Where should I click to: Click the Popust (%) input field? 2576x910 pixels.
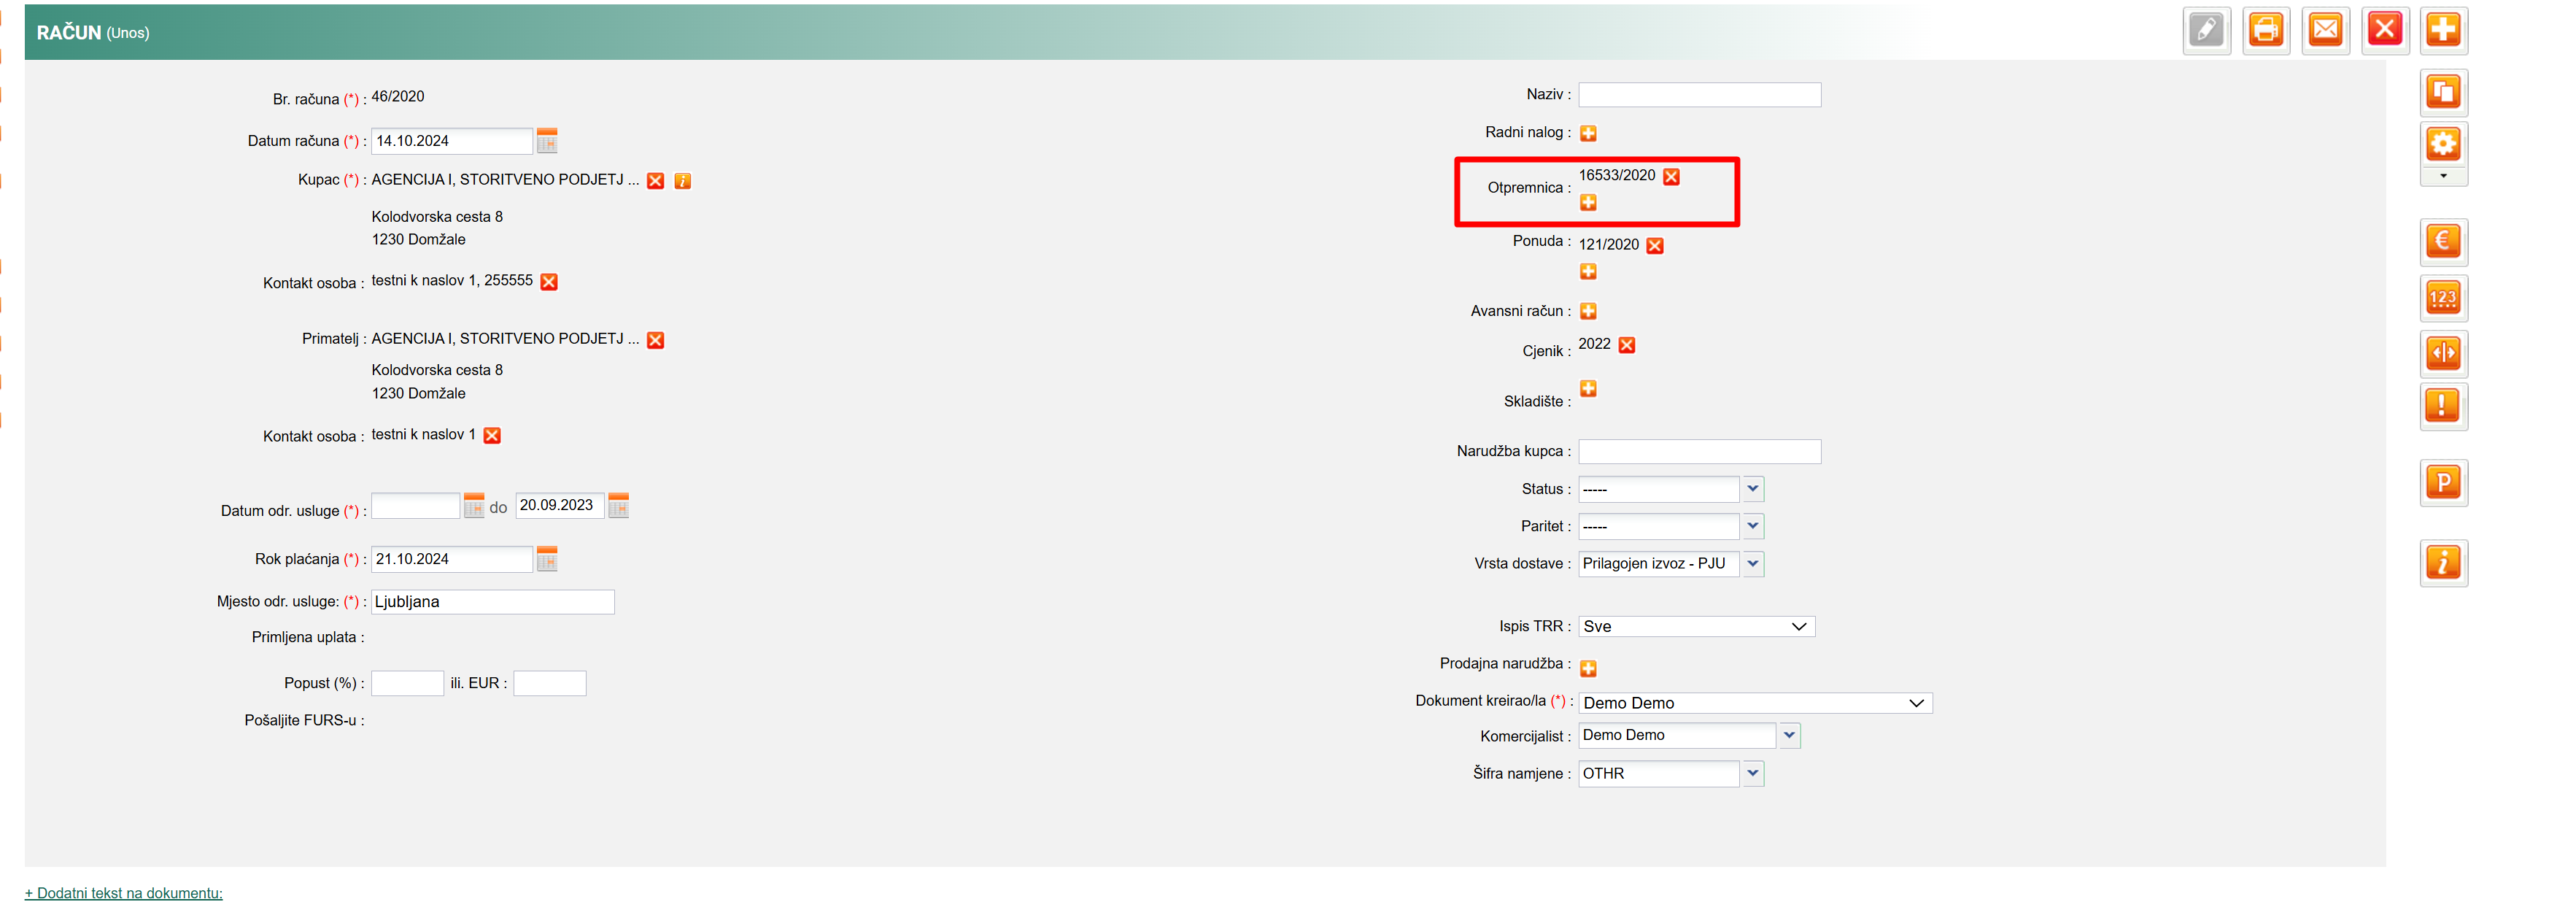pyautogui.click(x=407, y=684)
